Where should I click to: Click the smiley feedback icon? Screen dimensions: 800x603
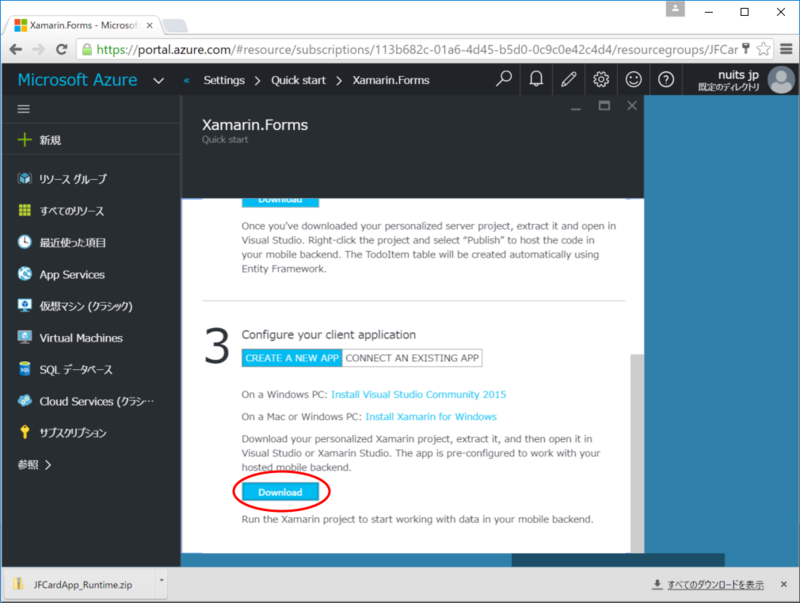tap(633, 80)
